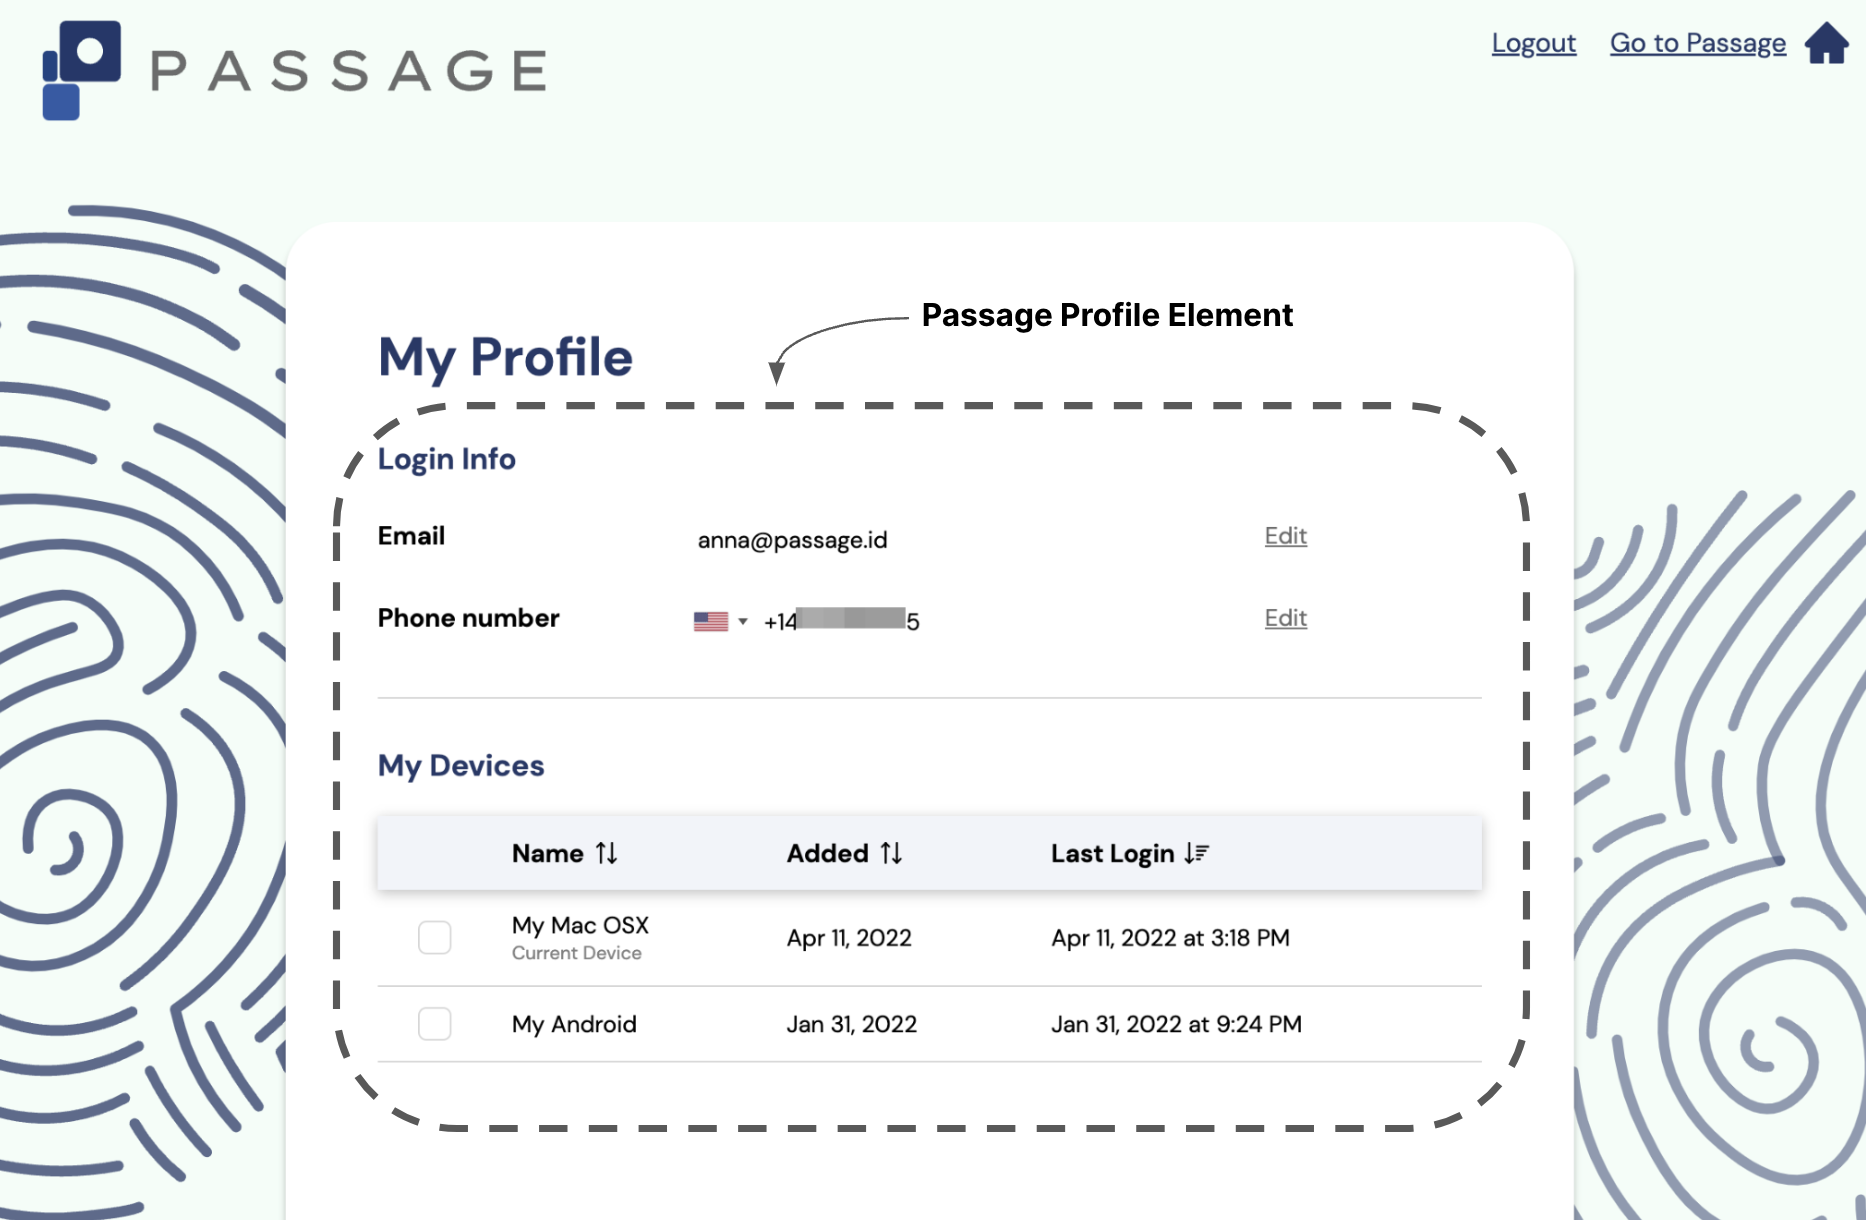The image size is (1866, 1220).
Task: Sort devices by Name column arrows
Action: (607, 853)
